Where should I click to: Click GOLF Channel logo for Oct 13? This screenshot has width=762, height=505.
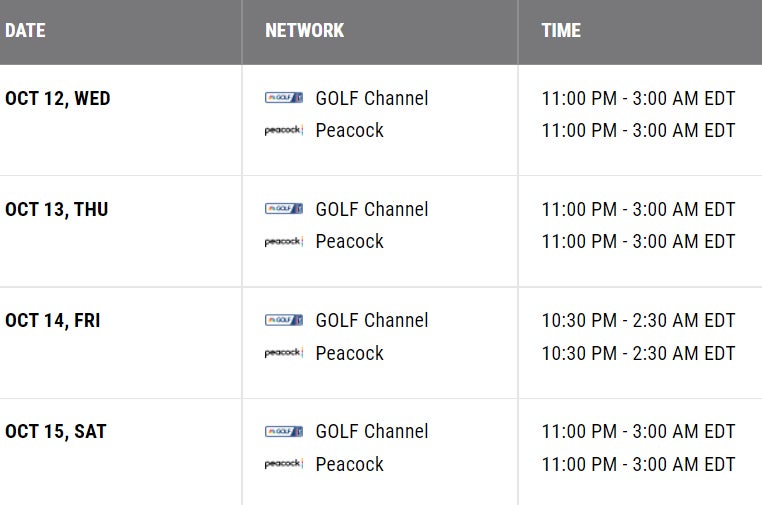[x=284, y=209]
